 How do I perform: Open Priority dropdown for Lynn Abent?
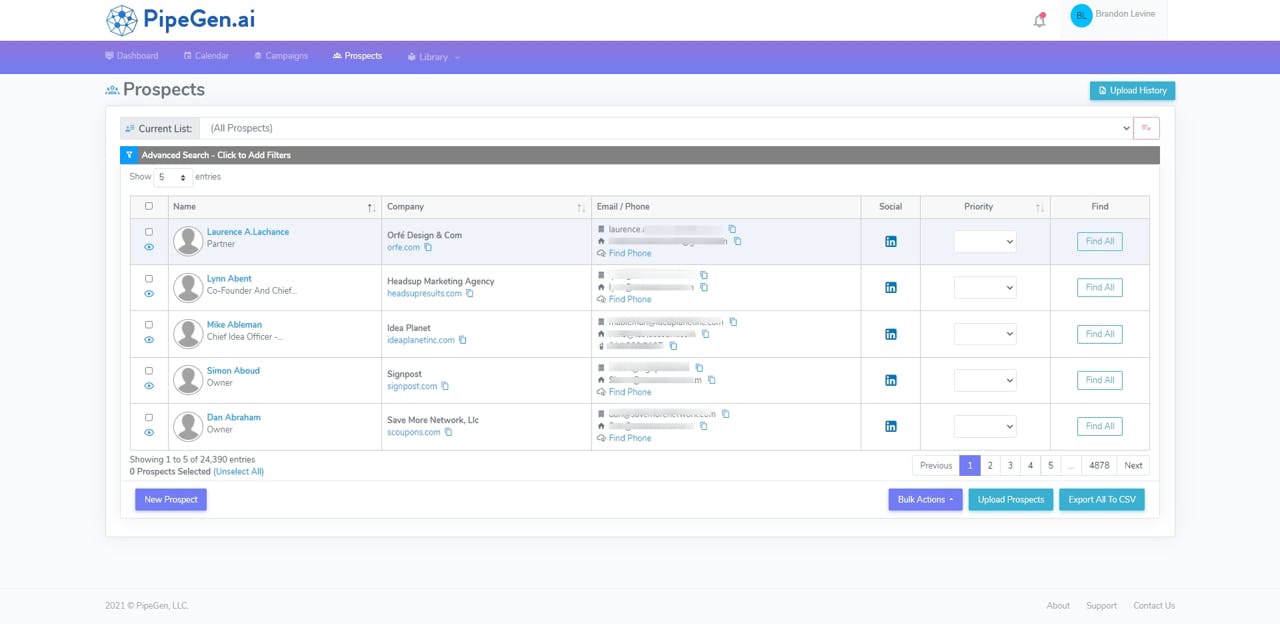(x=985, y=287)
